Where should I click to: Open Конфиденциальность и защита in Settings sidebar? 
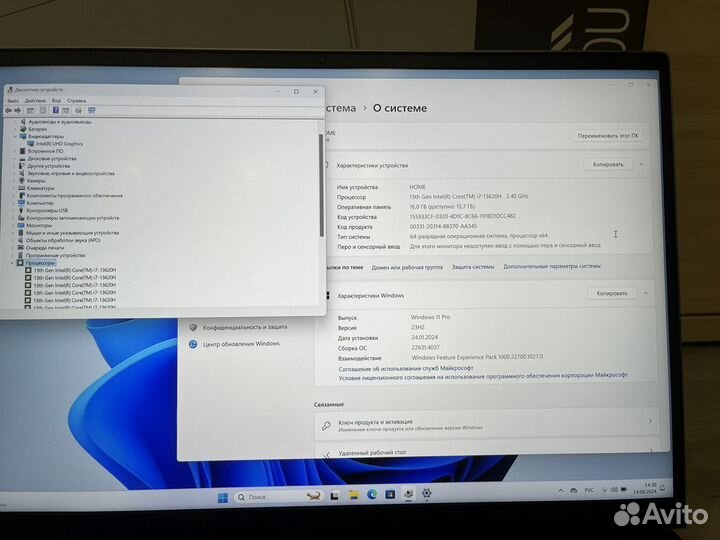(238, 327)
